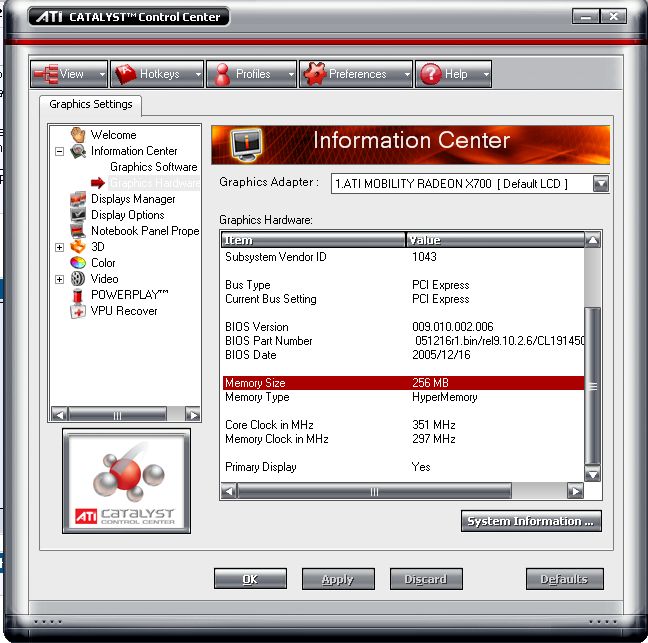Image resolution: width=648 pixels, height=643 pixels.
Task: Select the Core Clock in MHz row
Action: point(403,425)
